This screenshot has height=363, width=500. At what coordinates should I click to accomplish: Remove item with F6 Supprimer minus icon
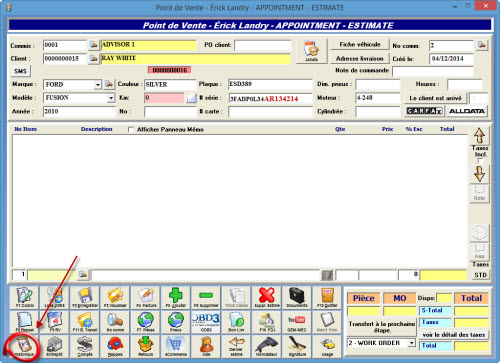click(x=206, y=297)
